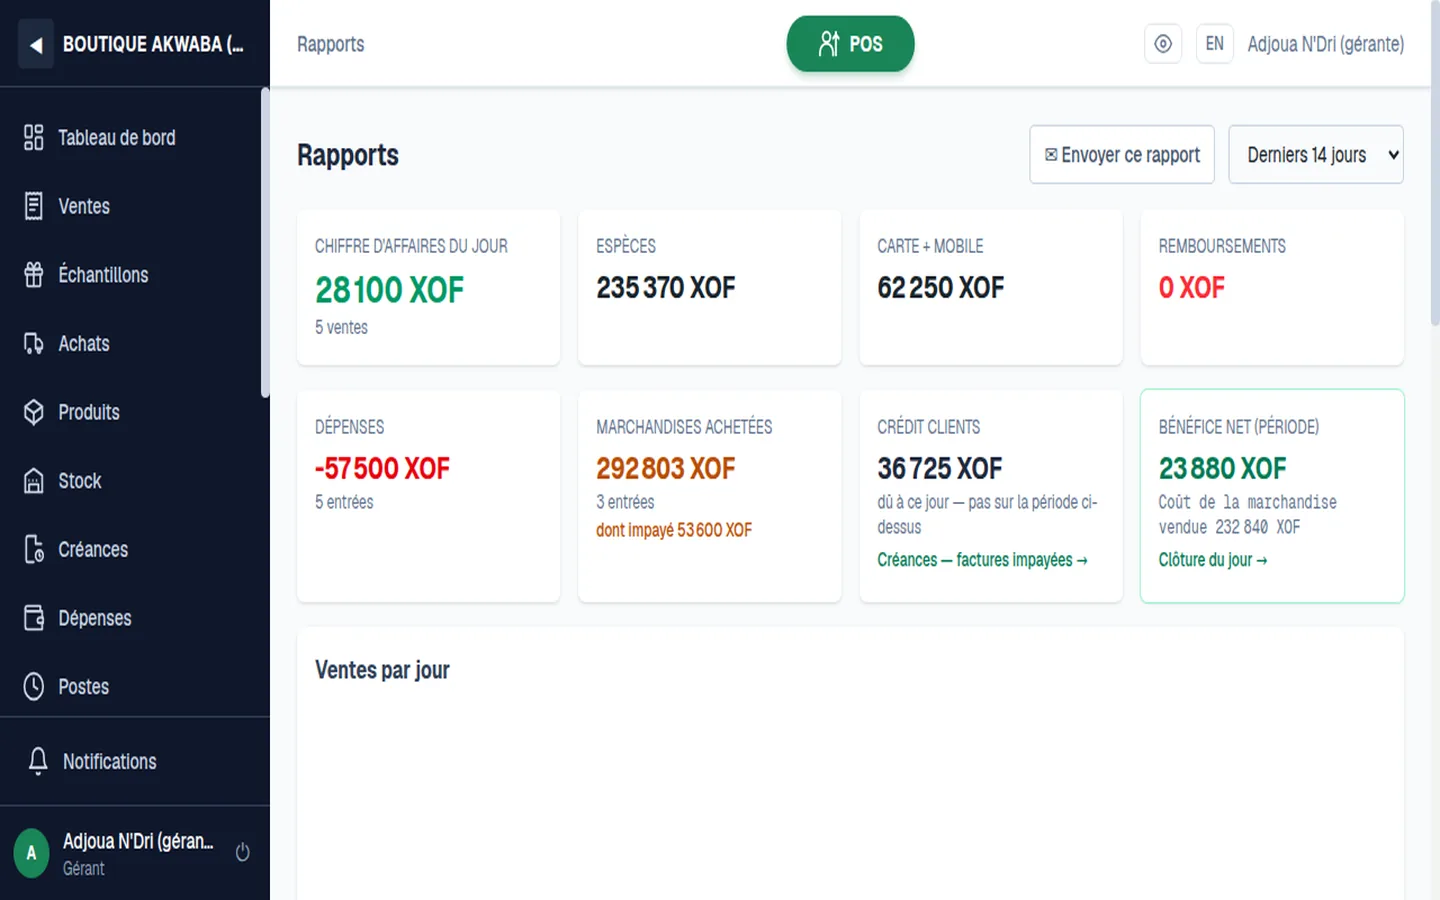Image resolution: width=1440 pixels, height=900 pixels.
Task: Click the 292 803 XOF Marchandises achetées value
Action: pos(666,468)
